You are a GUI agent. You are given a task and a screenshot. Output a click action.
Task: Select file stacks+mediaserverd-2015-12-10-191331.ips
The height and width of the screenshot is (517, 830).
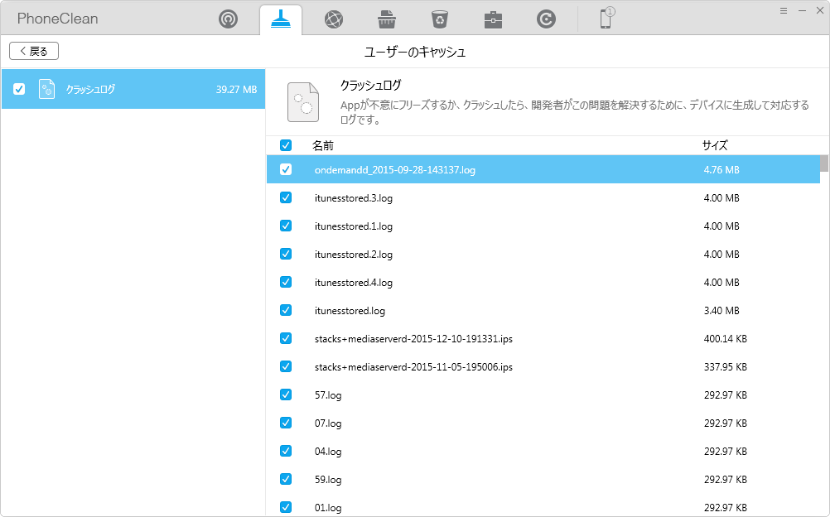click(413, 339)
